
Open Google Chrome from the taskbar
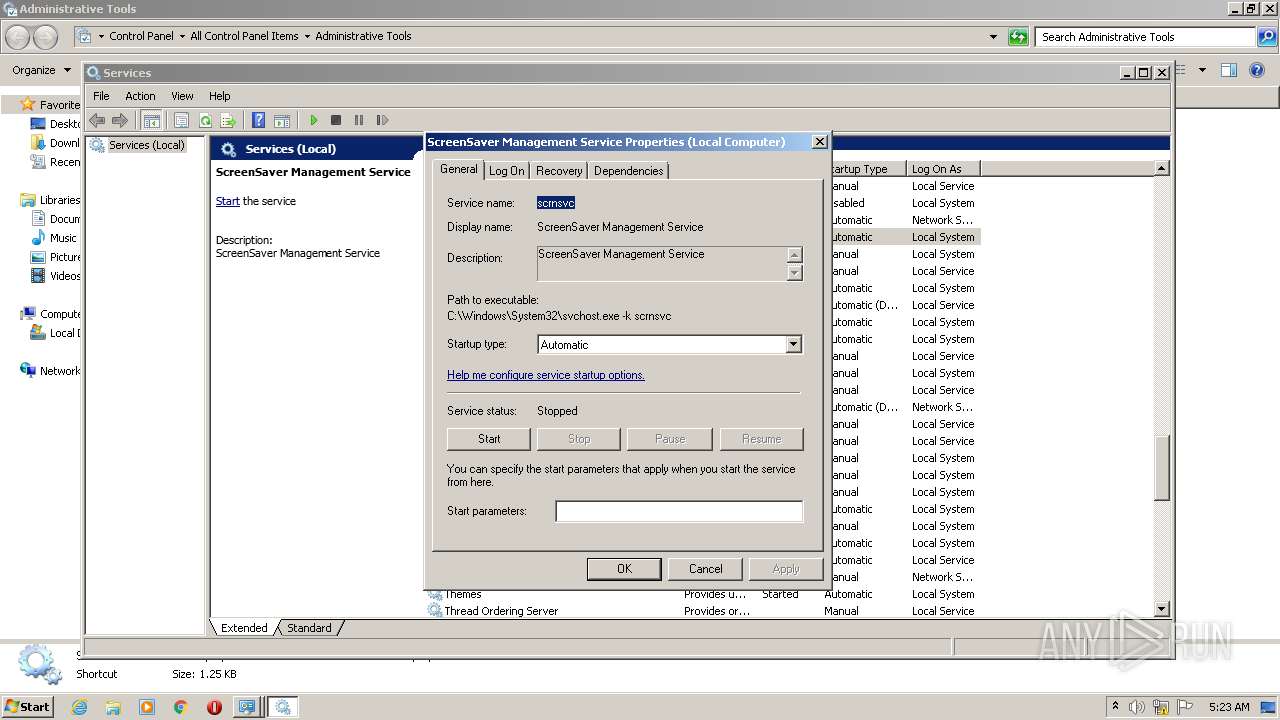tap(180, 707)
